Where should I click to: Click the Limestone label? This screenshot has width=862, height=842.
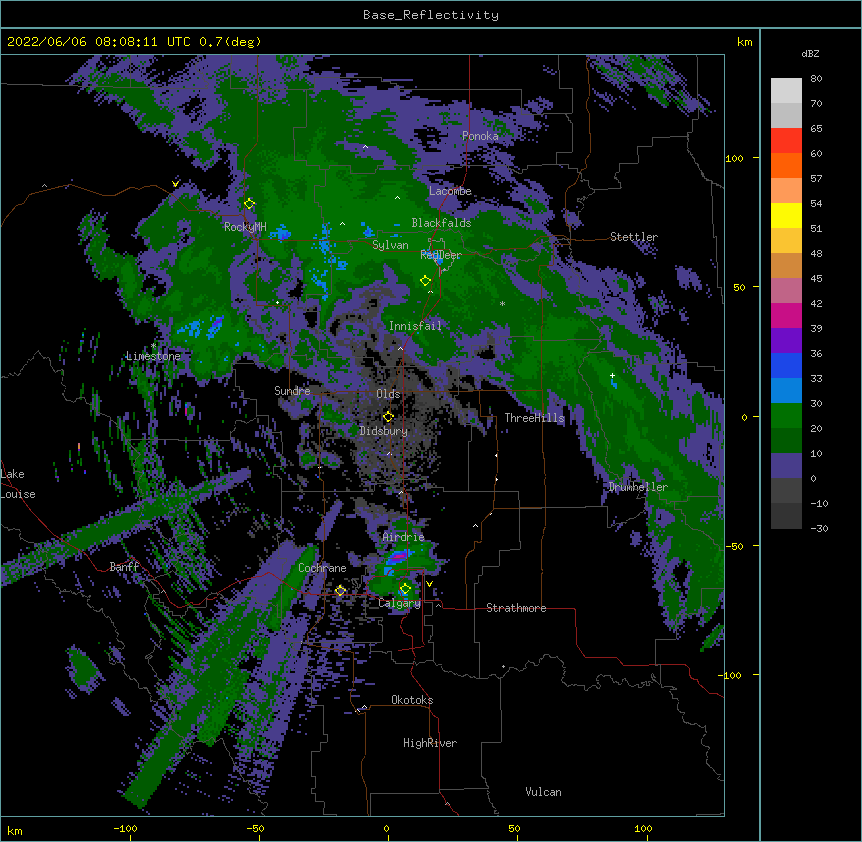(153, 356)
